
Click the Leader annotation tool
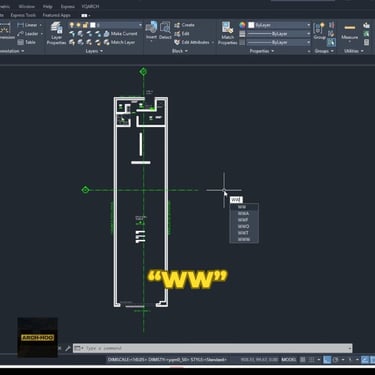click(28, 34)
